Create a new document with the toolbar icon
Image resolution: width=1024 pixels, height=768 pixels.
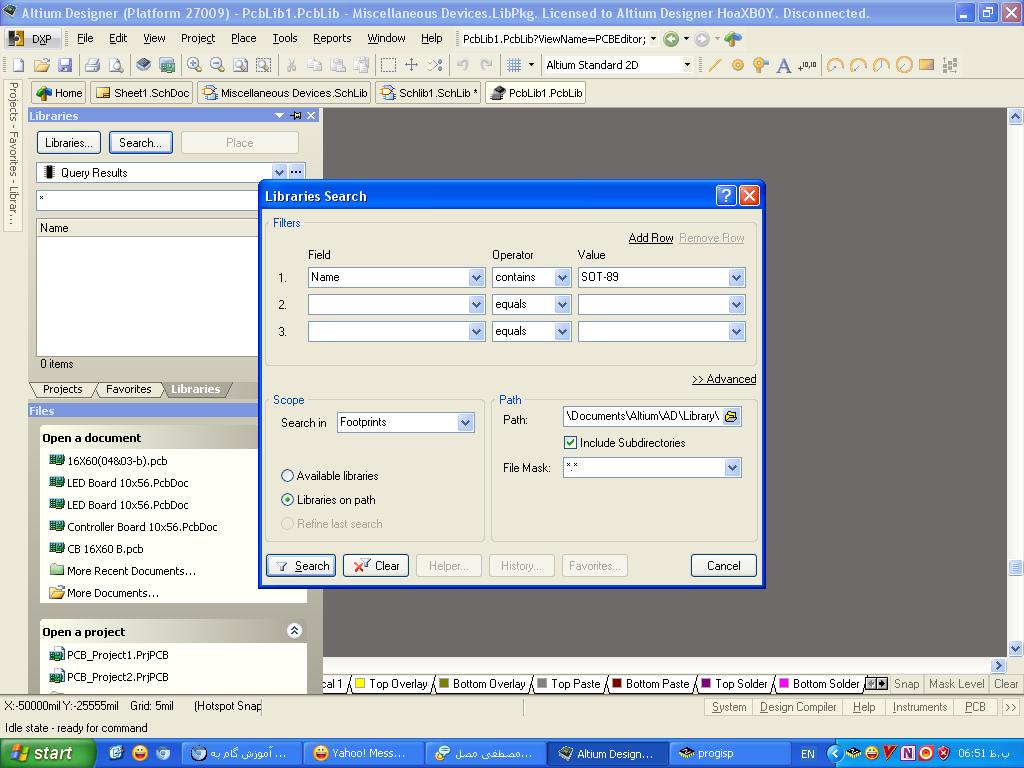pos(18,65)
